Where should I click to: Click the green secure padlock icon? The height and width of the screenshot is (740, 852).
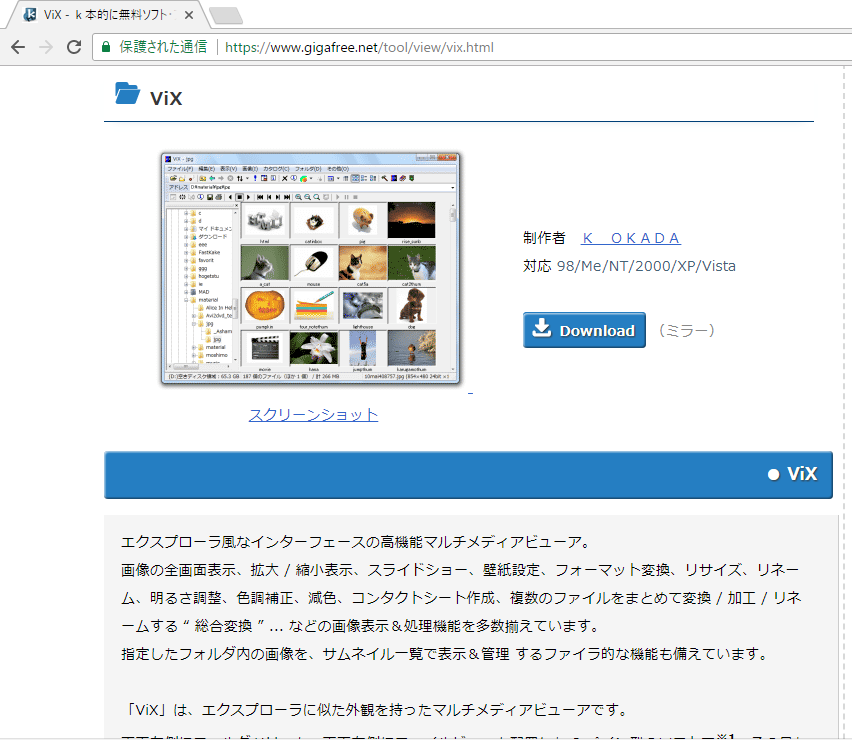[106, 47]
